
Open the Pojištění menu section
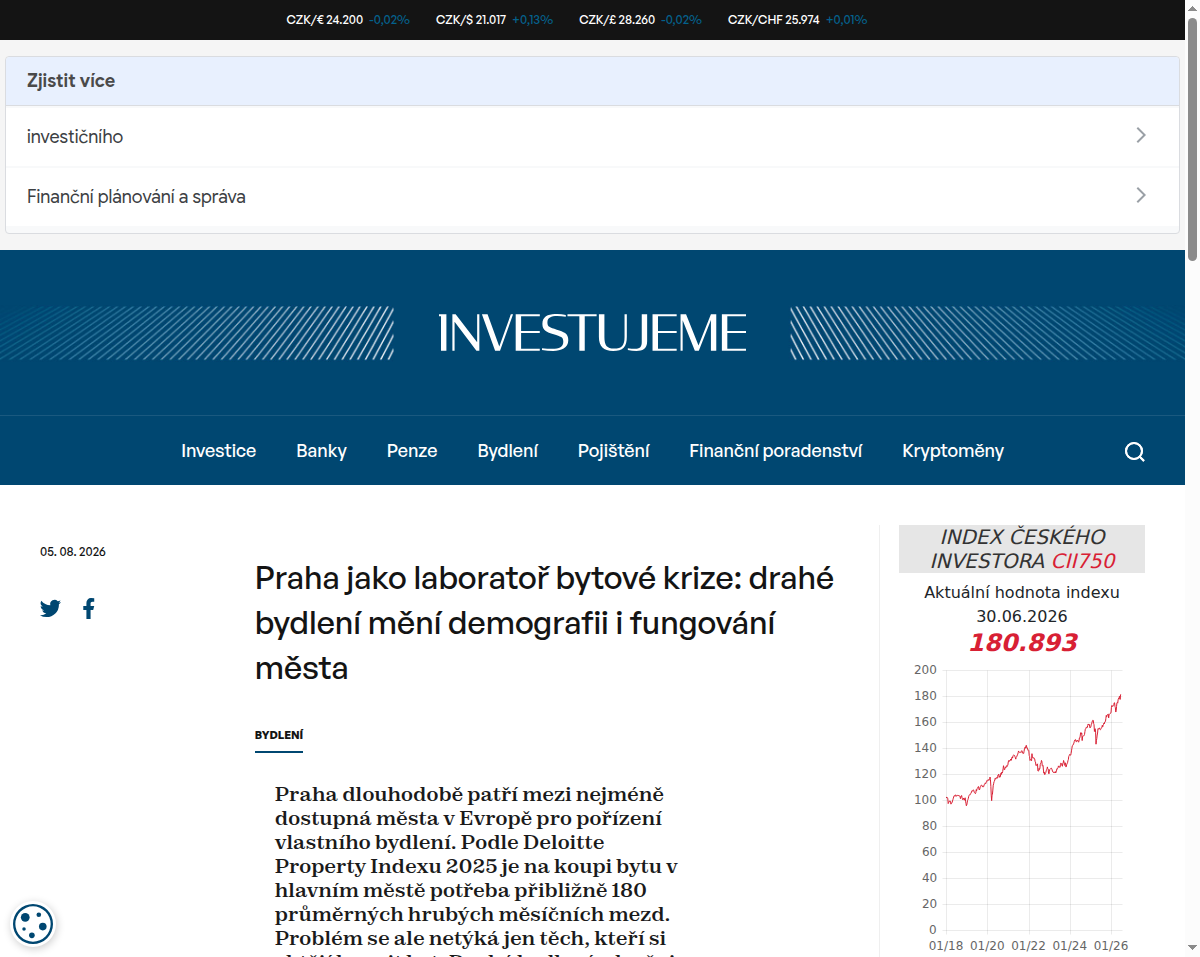click(614, 451)
